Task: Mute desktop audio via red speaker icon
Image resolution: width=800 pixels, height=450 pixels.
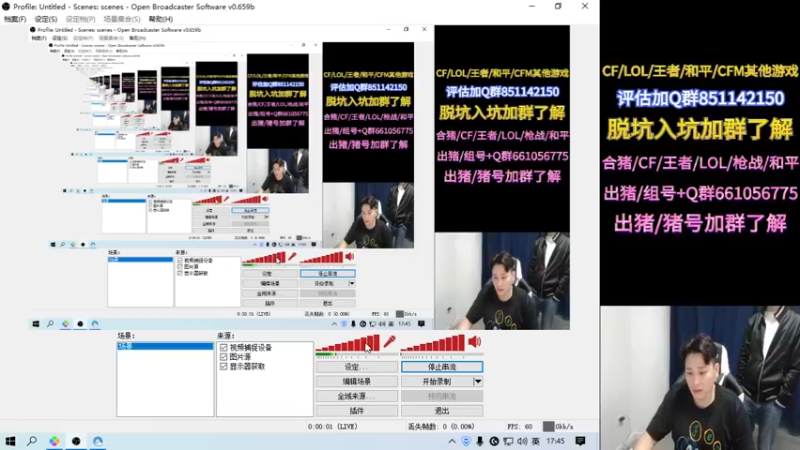Action: tap(474, 342)
